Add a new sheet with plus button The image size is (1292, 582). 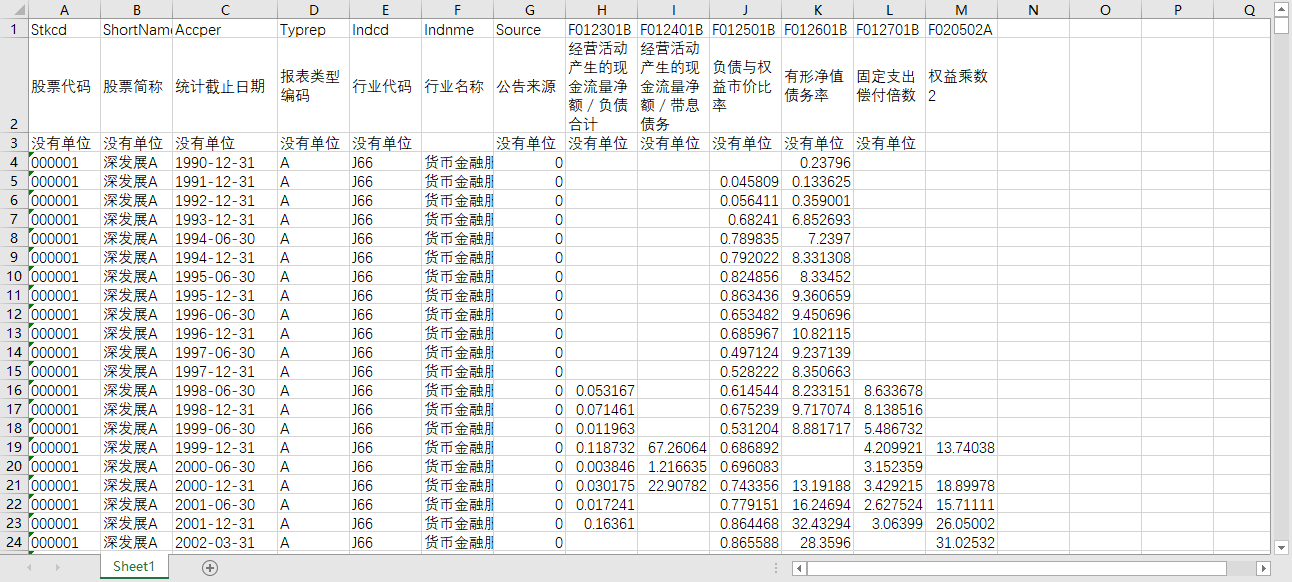coord(209,567)
